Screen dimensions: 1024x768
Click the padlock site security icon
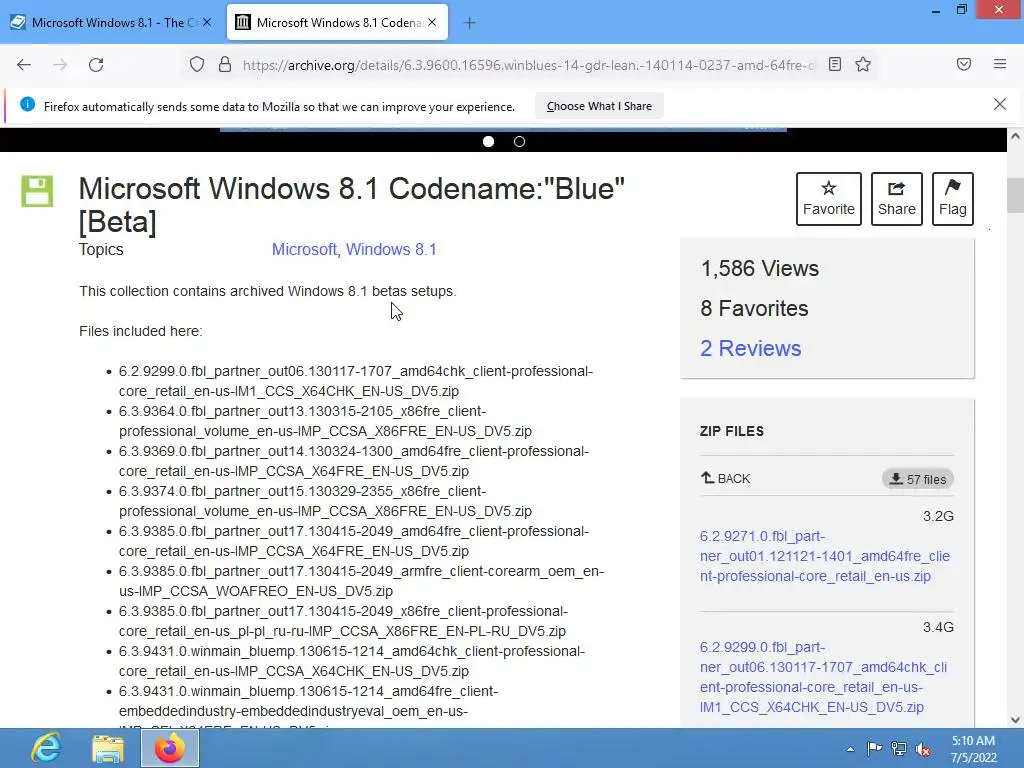pyautogui.click(x=225, y=65)
